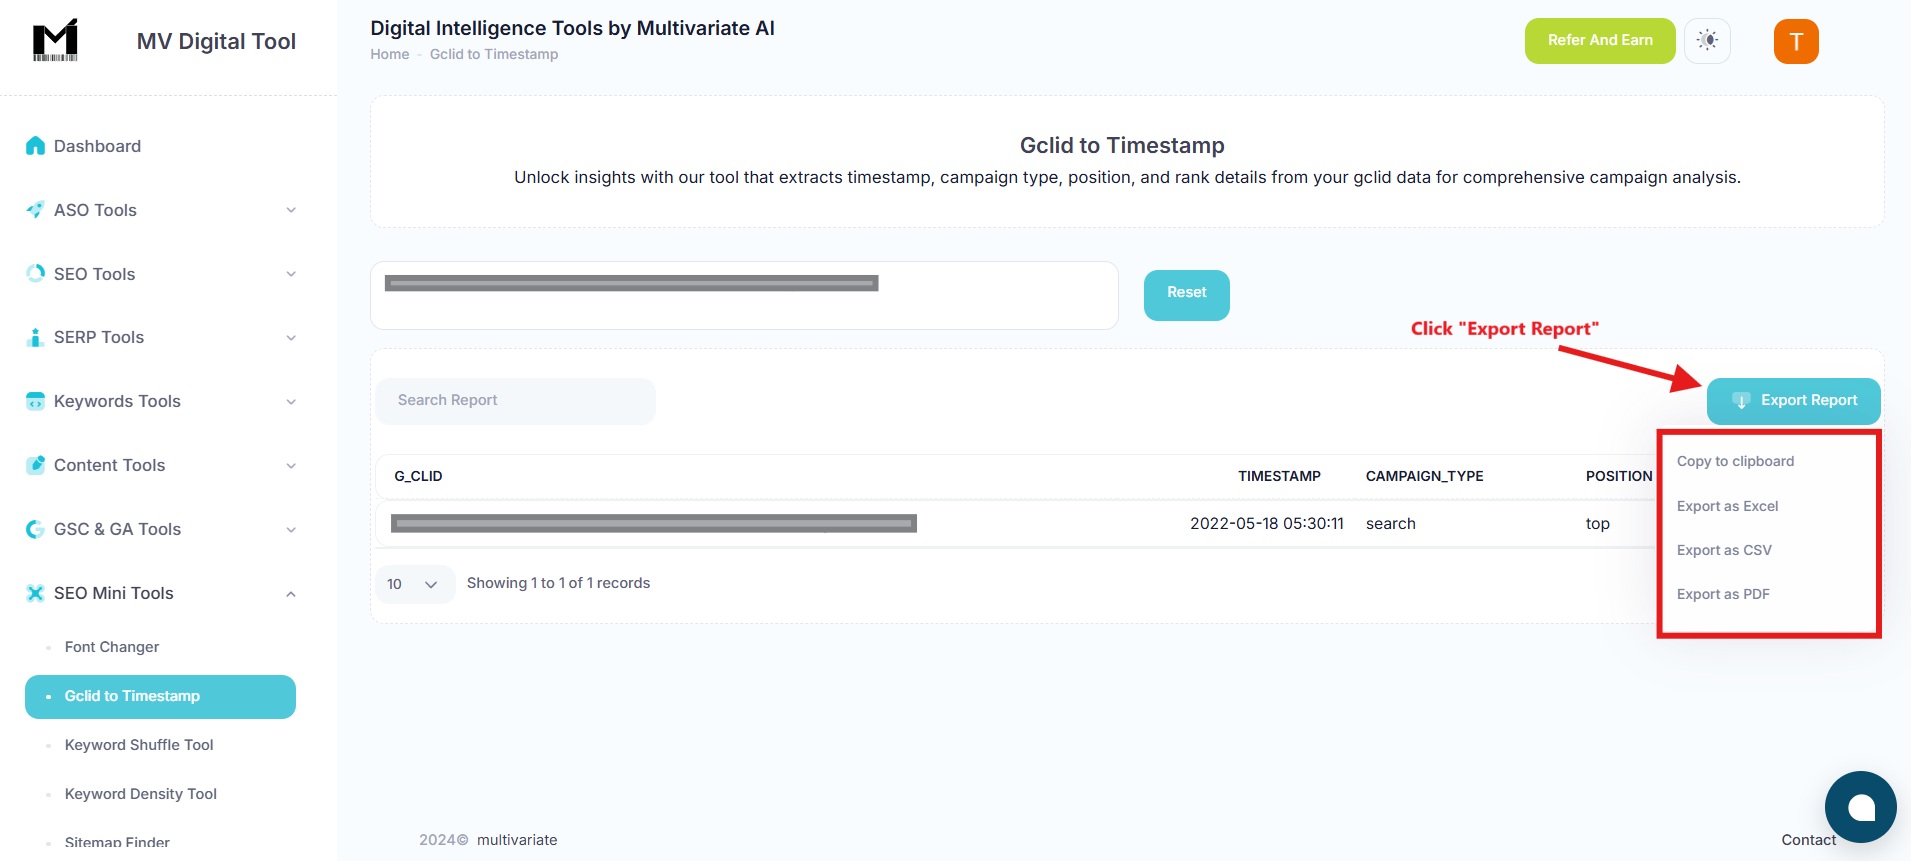This screenshot has height=861, width=1911.
Task: Click the SERP Tools icon
Action: tap(35, 337)
